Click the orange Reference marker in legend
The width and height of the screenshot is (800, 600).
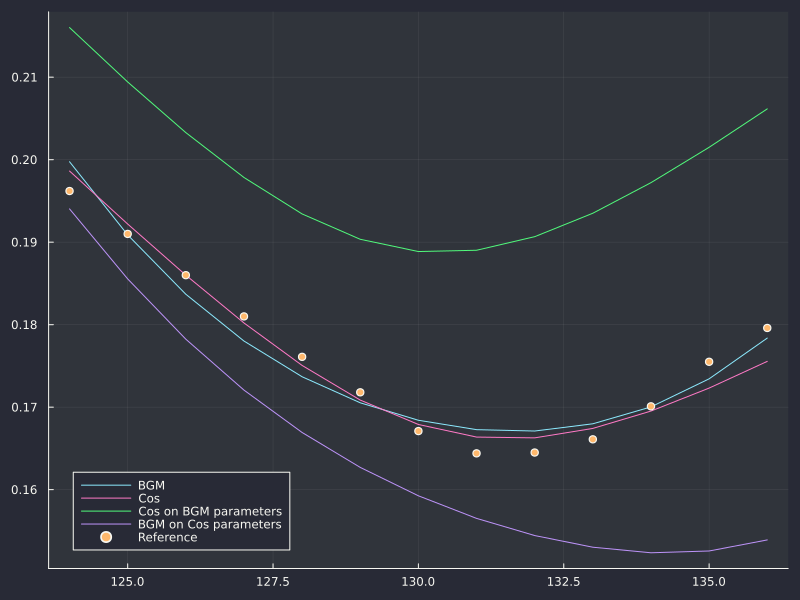(106, 537)
